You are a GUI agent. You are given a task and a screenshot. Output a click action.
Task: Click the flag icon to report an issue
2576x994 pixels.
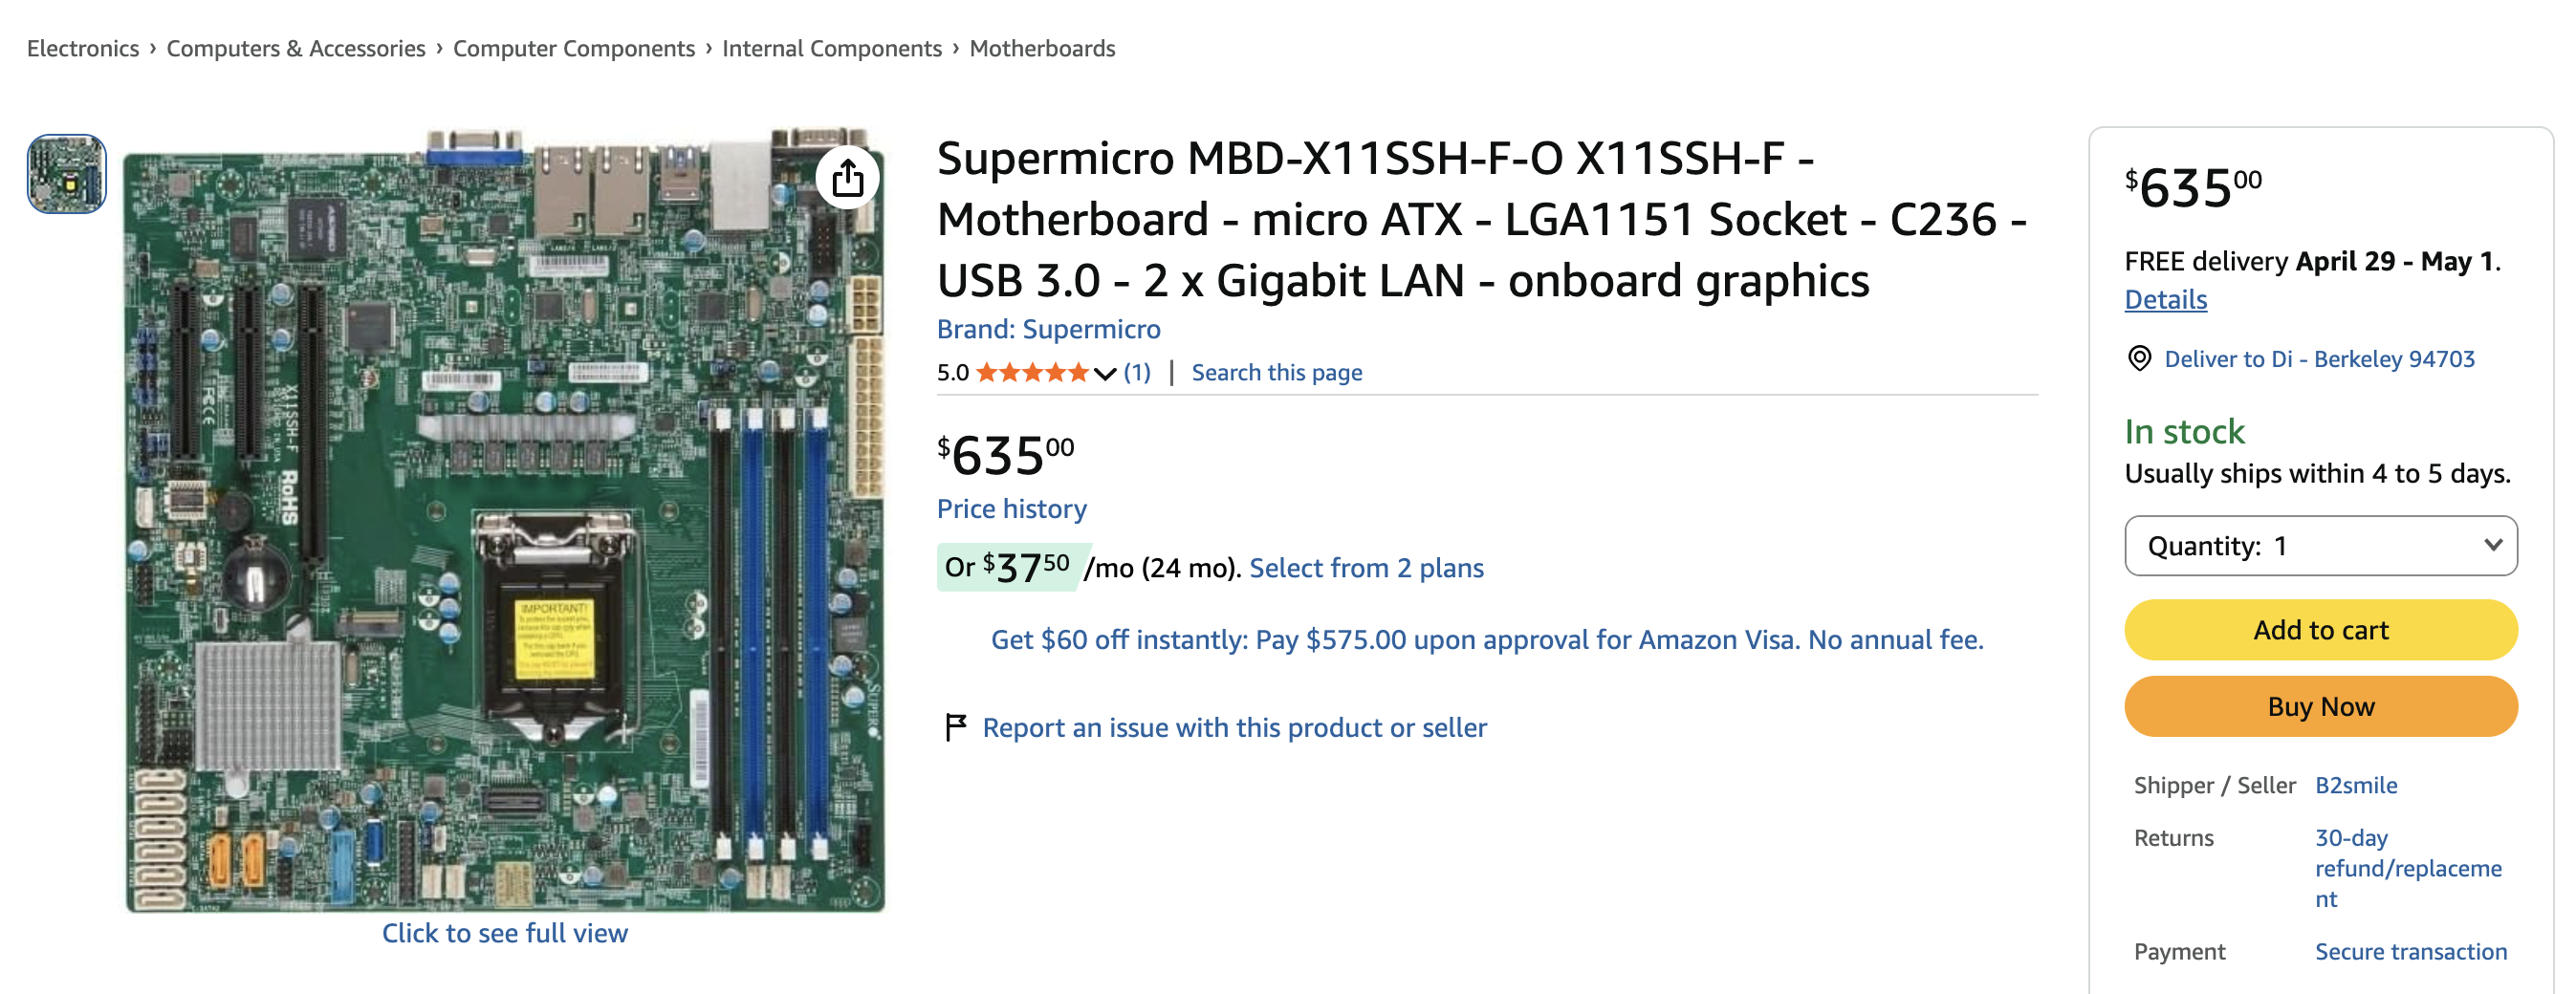coord(956,727)
